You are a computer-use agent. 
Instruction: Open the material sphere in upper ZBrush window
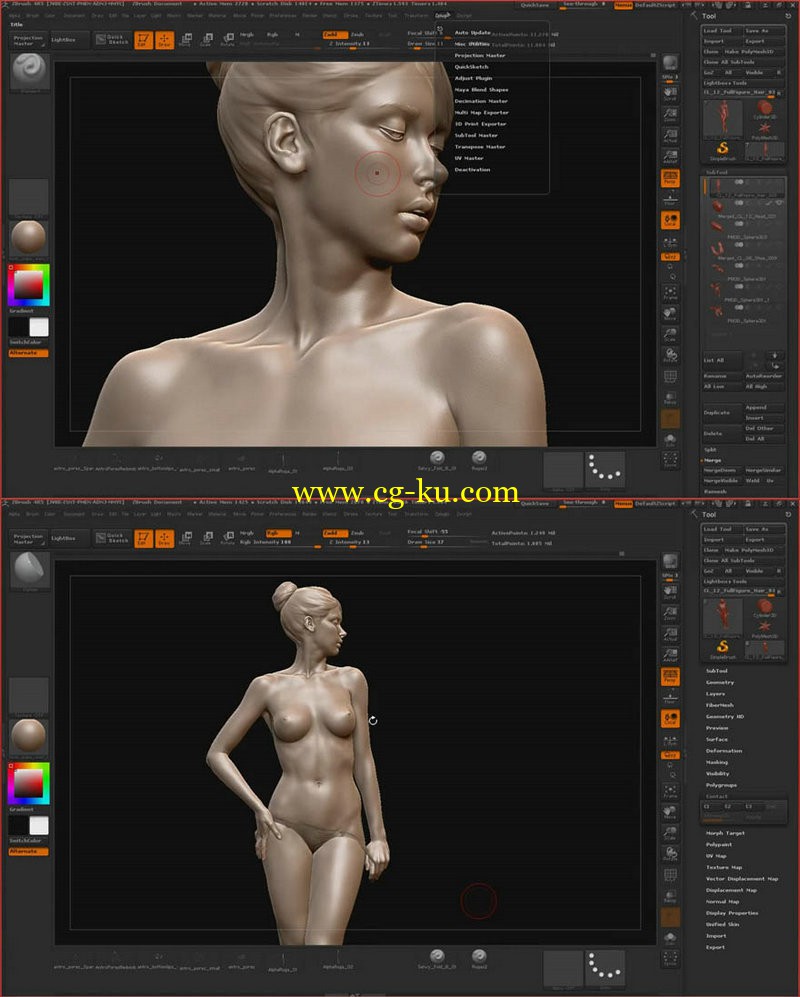pos(29,238)
